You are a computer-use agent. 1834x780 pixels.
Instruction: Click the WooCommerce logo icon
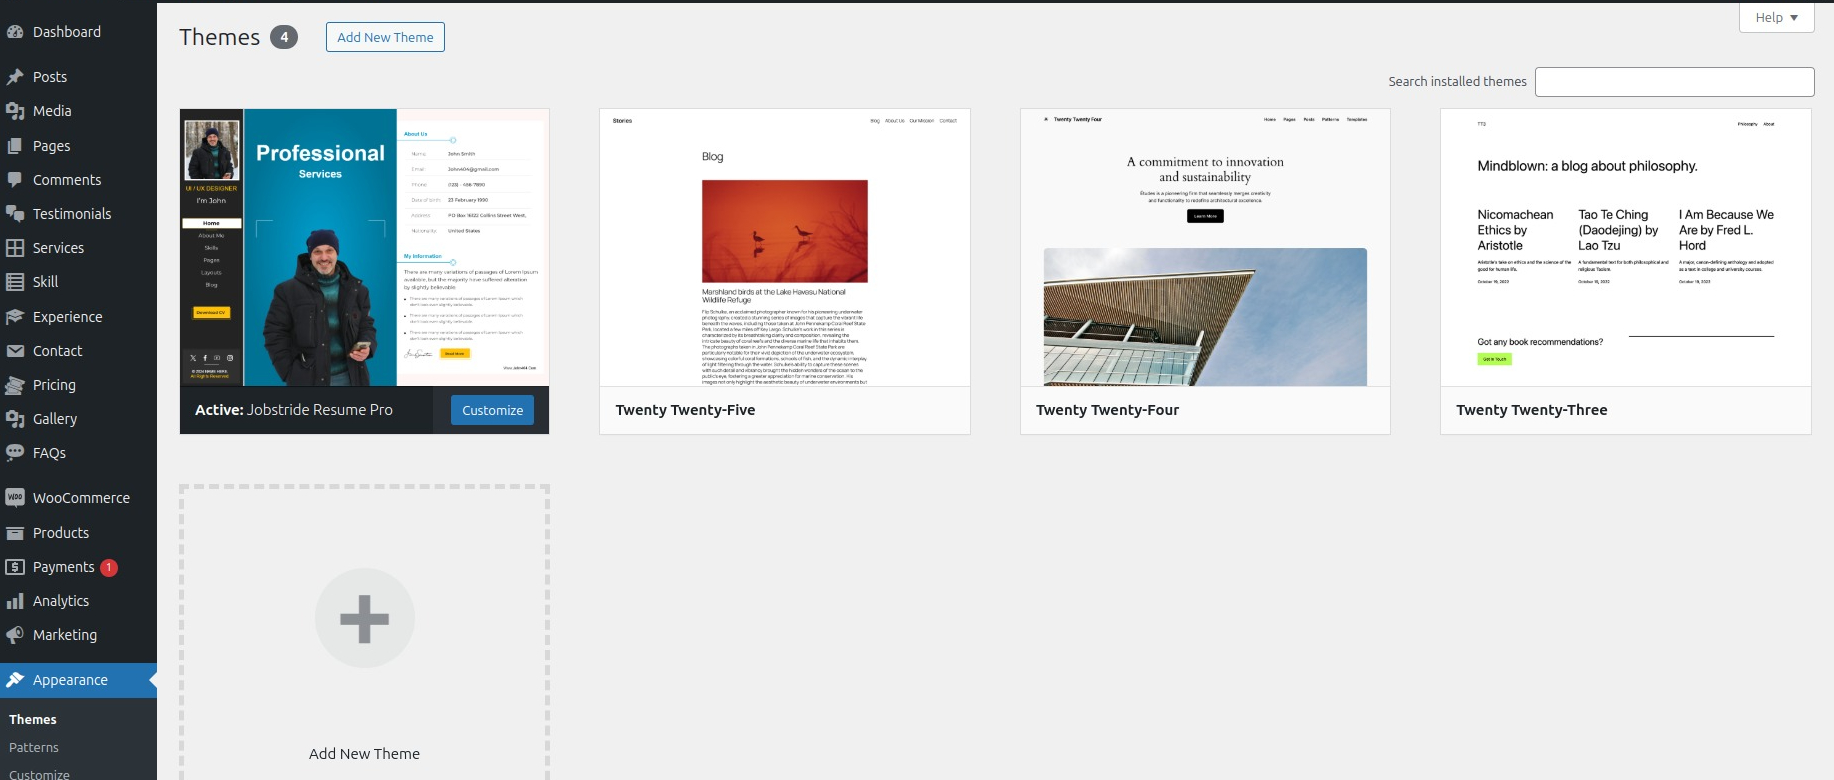15,498
